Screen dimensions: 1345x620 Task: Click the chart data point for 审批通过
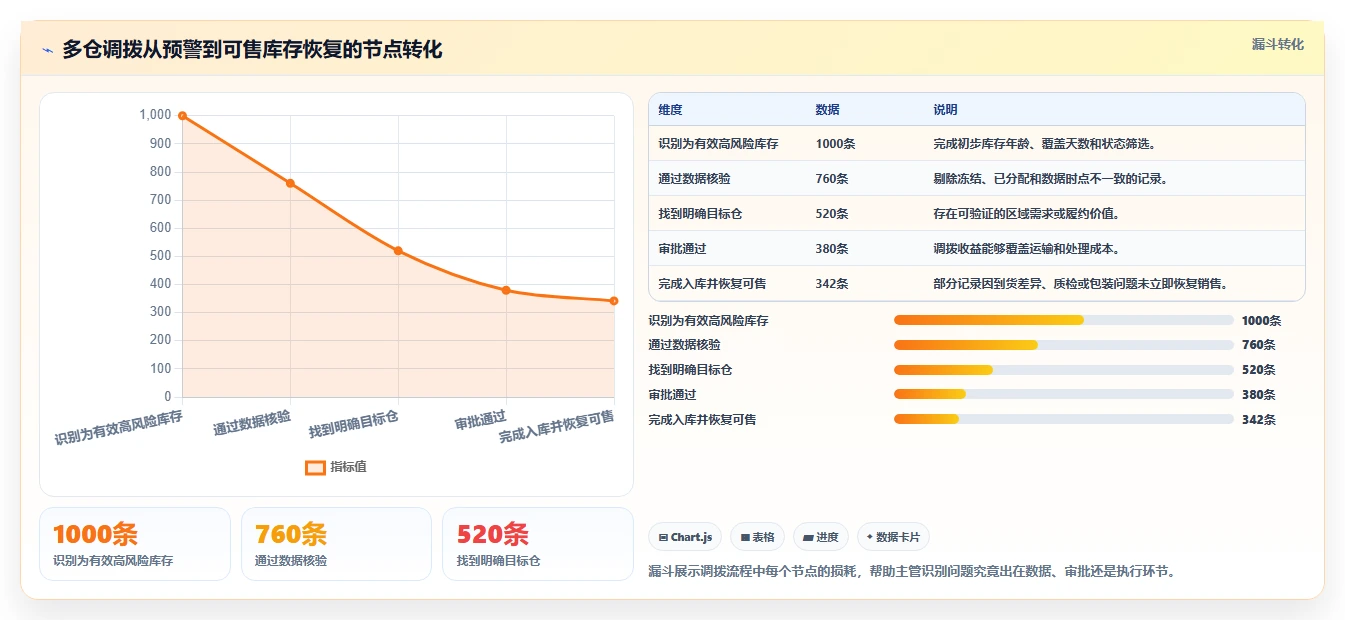point(506,290)
